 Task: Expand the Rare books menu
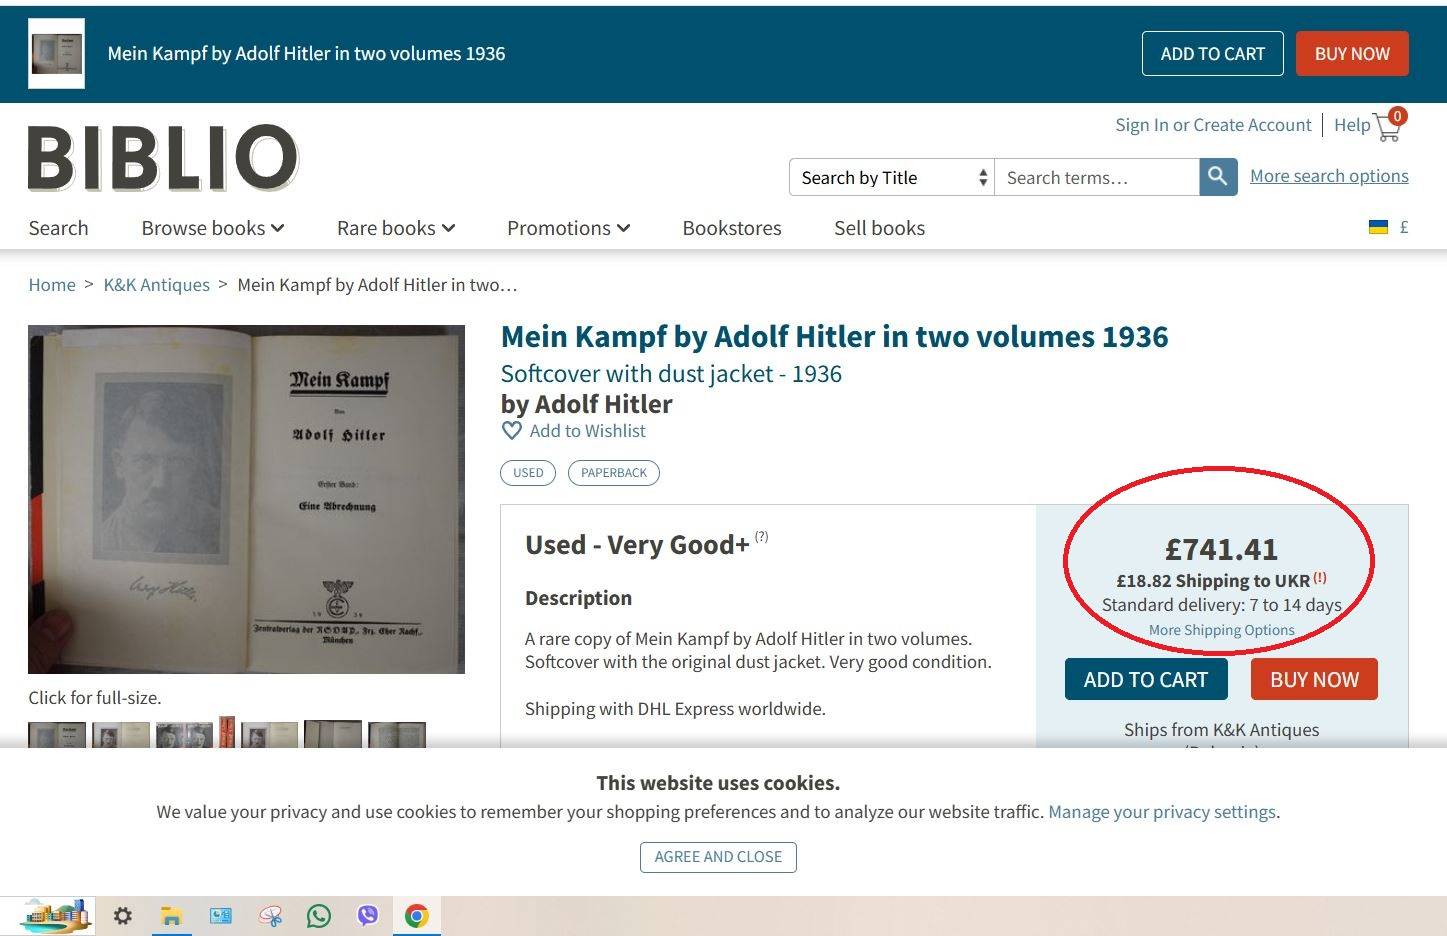396,228
